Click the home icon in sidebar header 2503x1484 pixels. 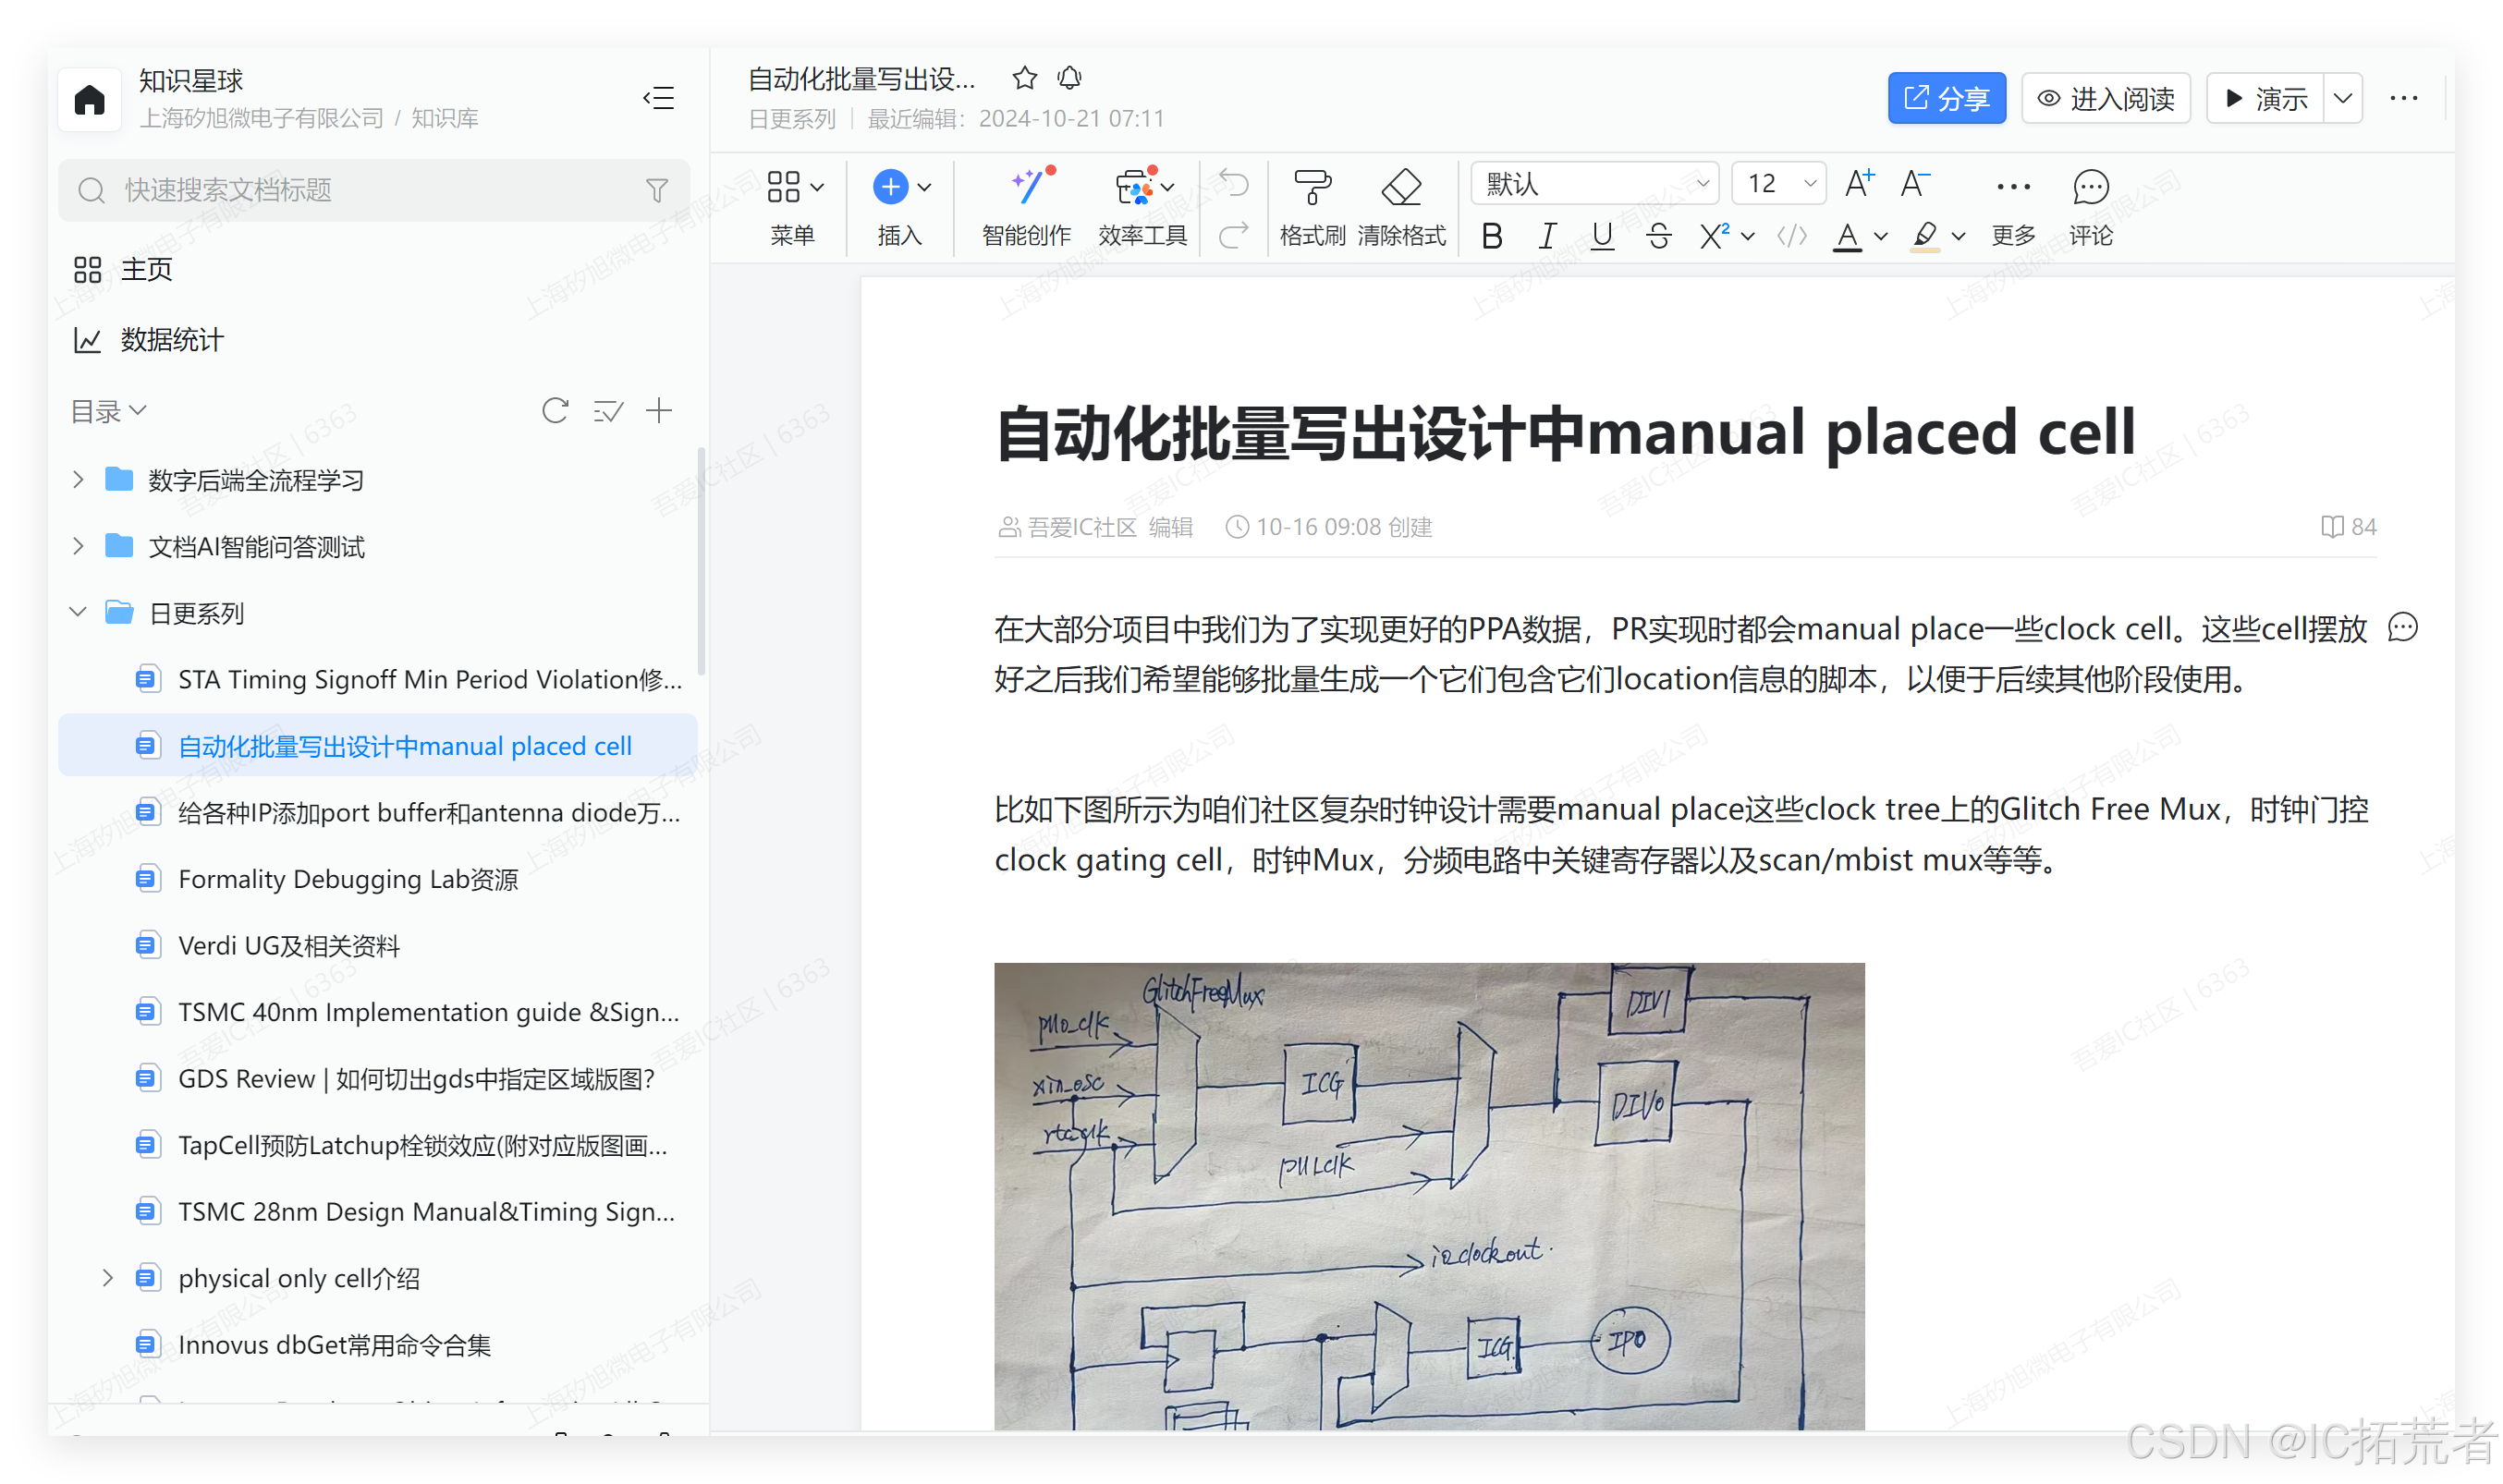coord(89,99)
